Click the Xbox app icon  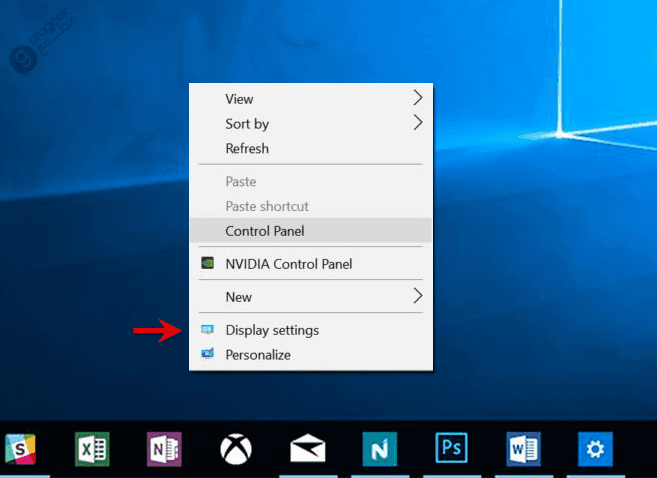click(236, 449)
